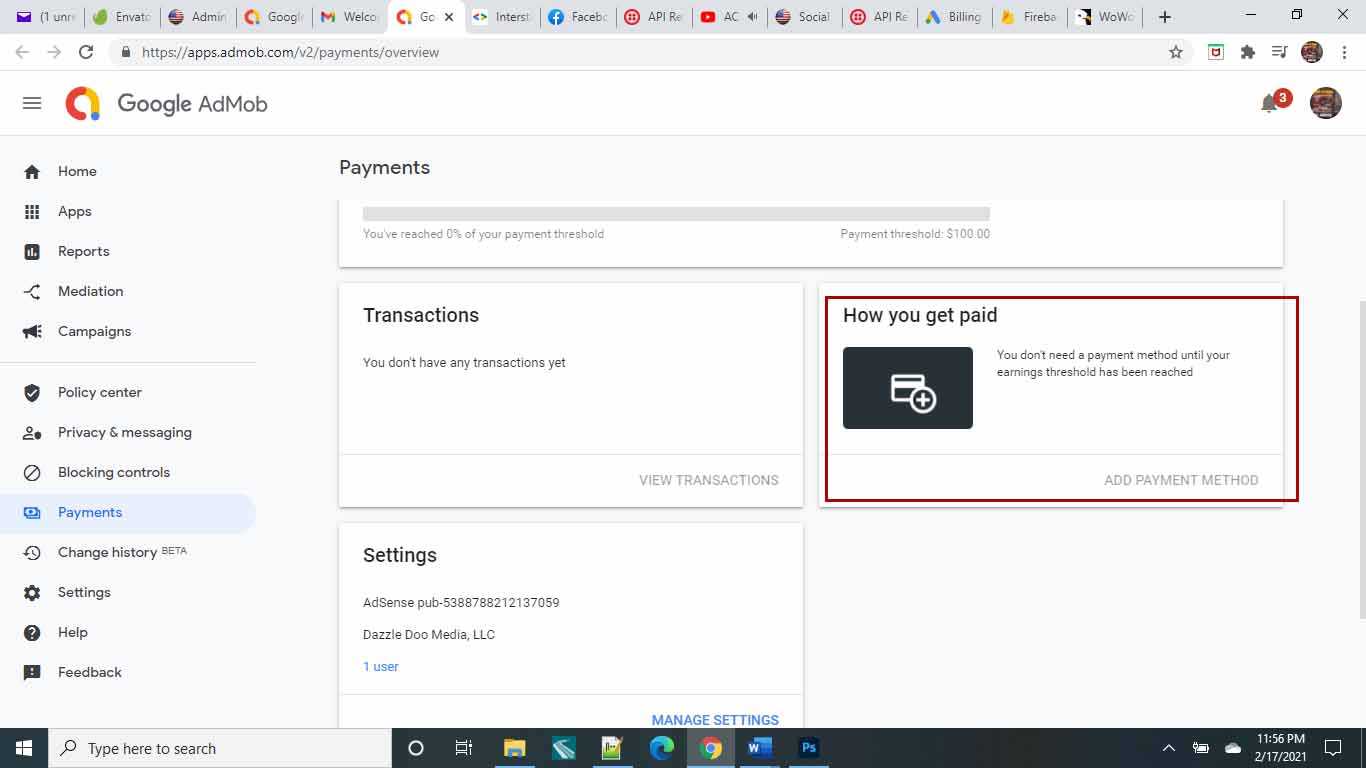The image size is (1366, 768).
Task: Go to Home in sidebar
Action: tap(77, 171)
